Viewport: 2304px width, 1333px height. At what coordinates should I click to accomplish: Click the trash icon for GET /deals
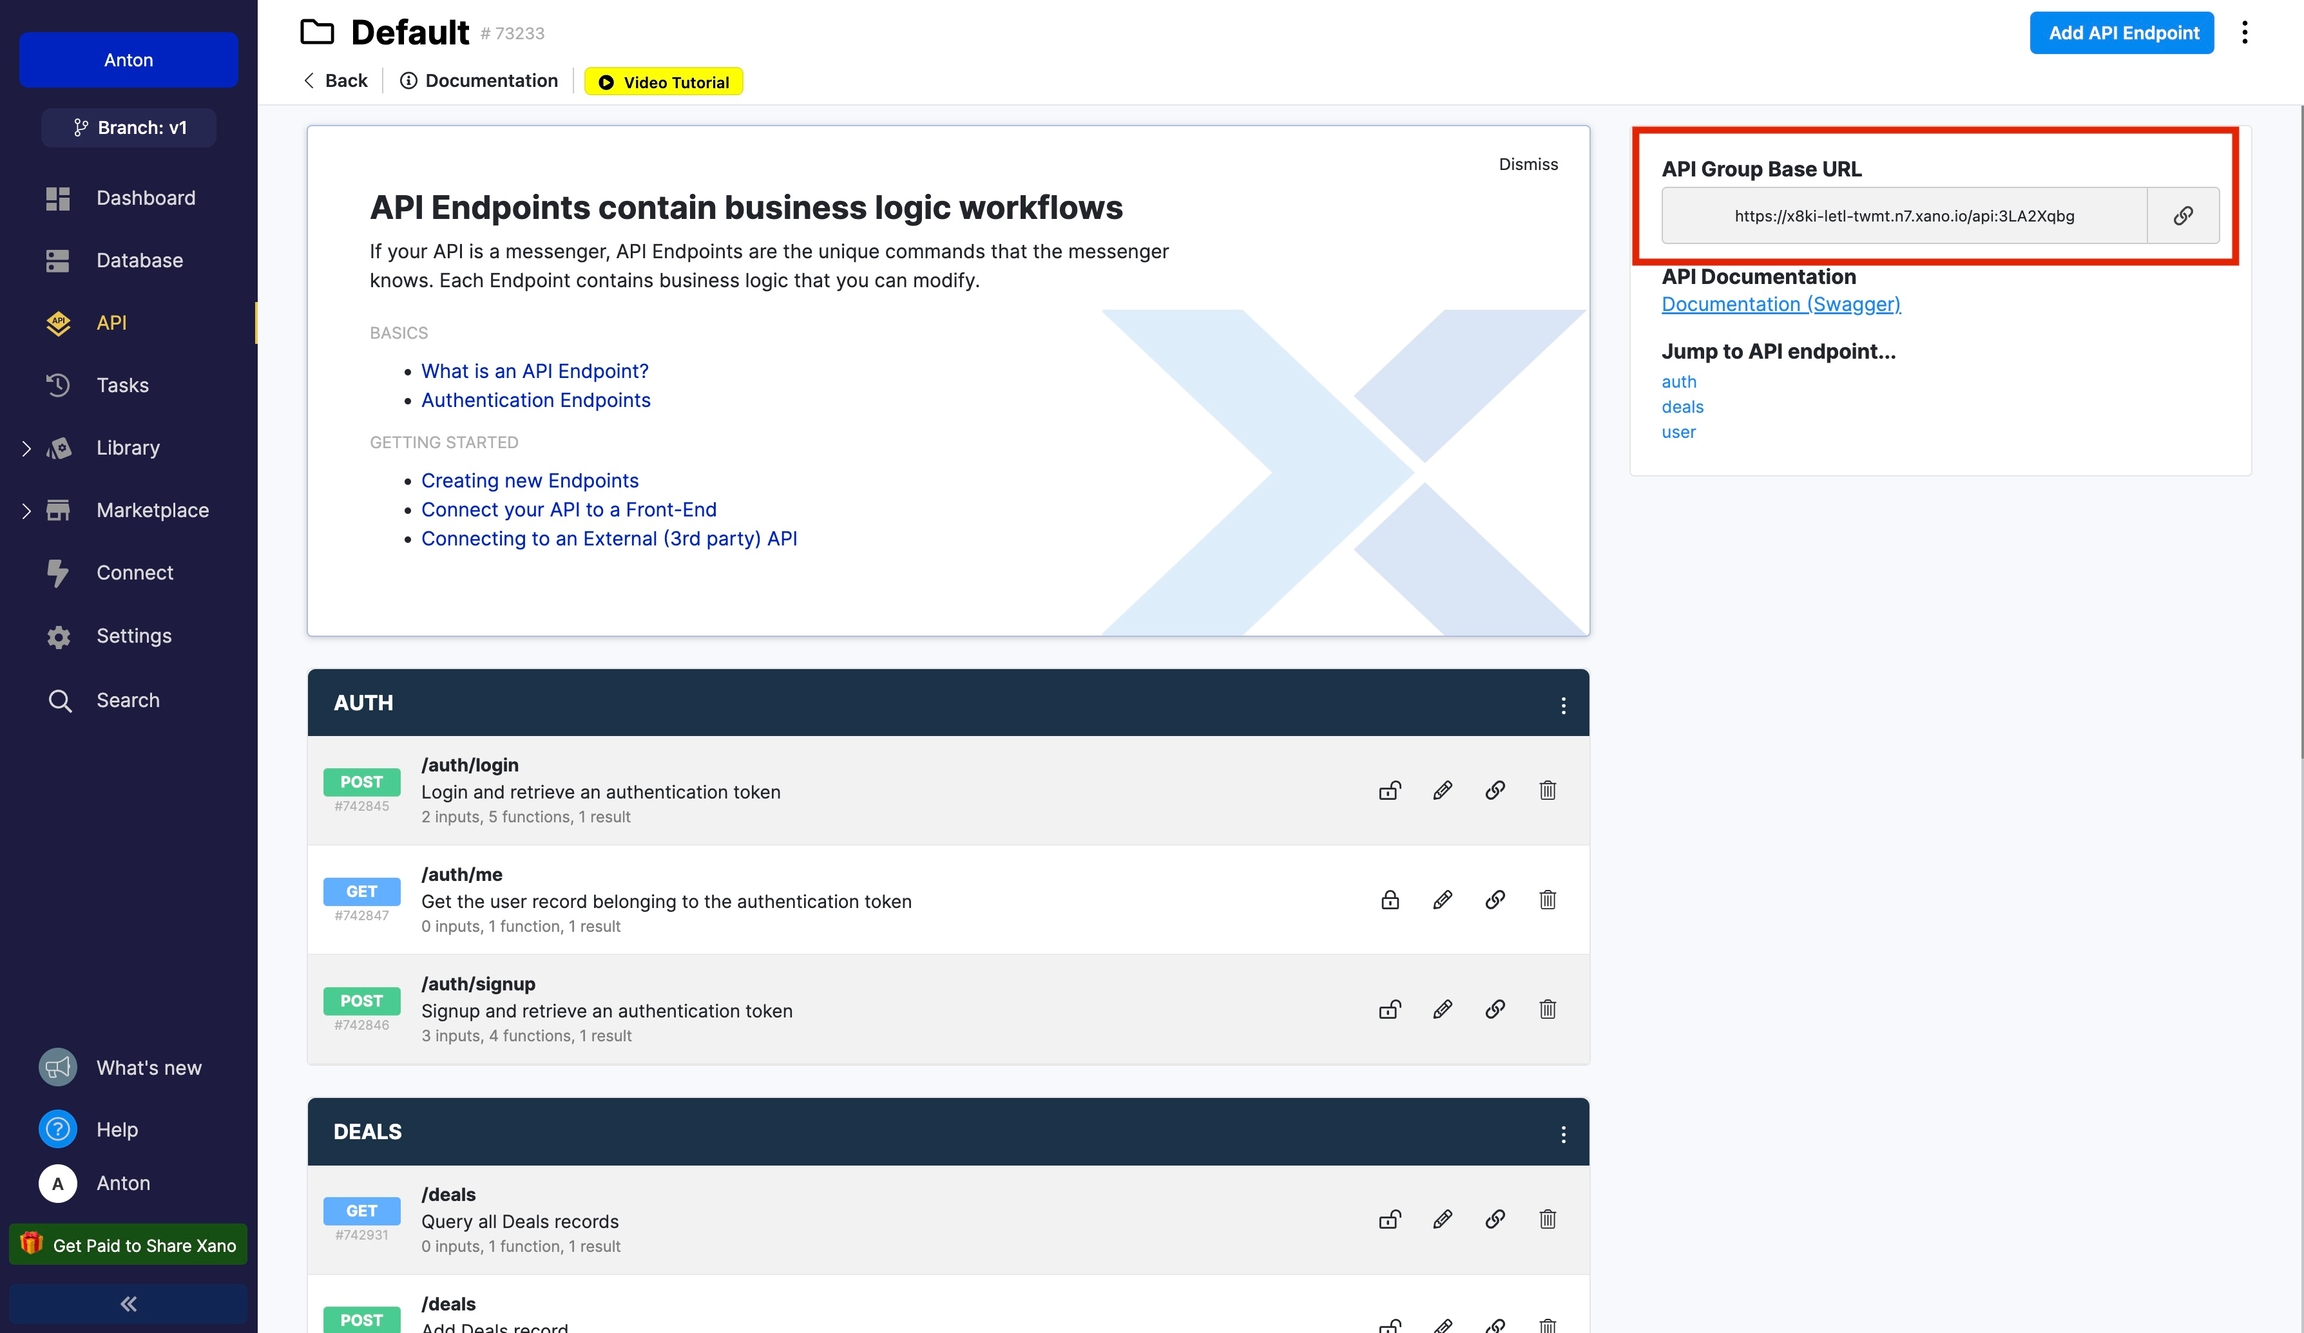[x=1547, y=1219]
